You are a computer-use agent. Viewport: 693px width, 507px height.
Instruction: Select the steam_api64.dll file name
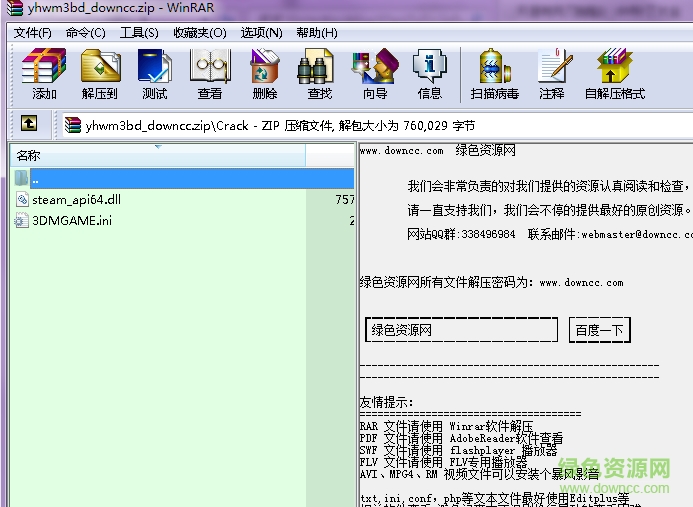(76, 199)
